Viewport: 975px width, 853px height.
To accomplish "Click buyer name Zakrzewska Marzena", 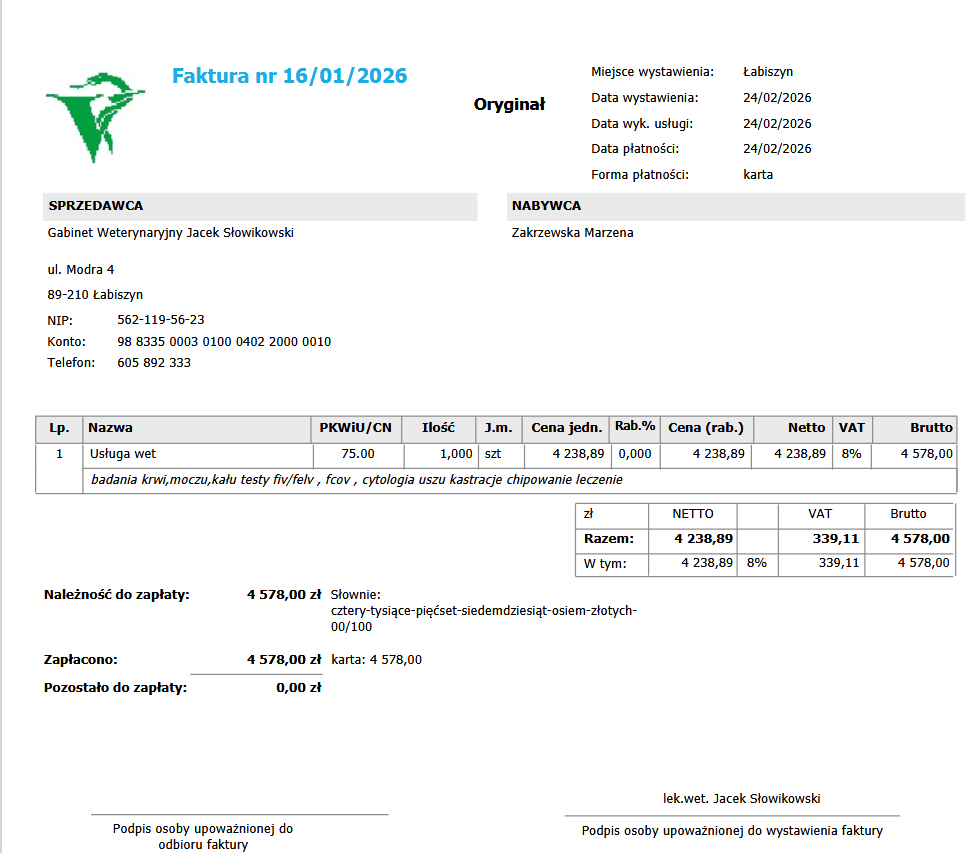I will click(x=573, y=233).
